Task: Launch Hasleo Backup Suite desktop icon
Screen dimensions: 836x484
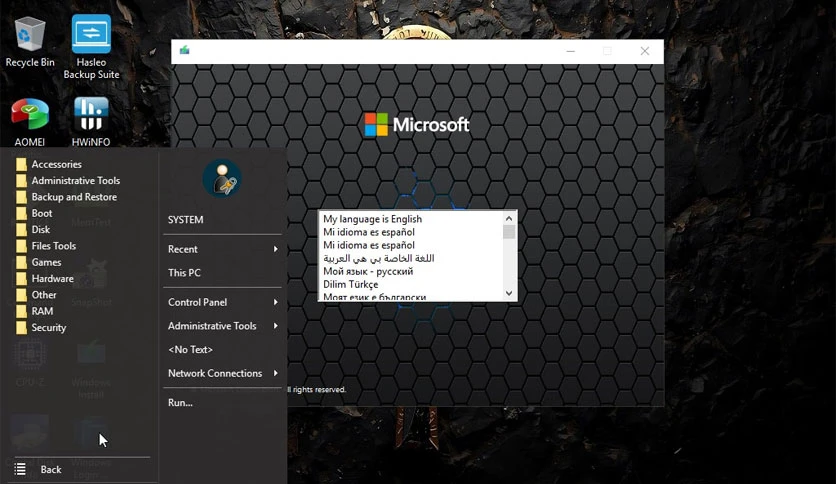Action: 91,47
